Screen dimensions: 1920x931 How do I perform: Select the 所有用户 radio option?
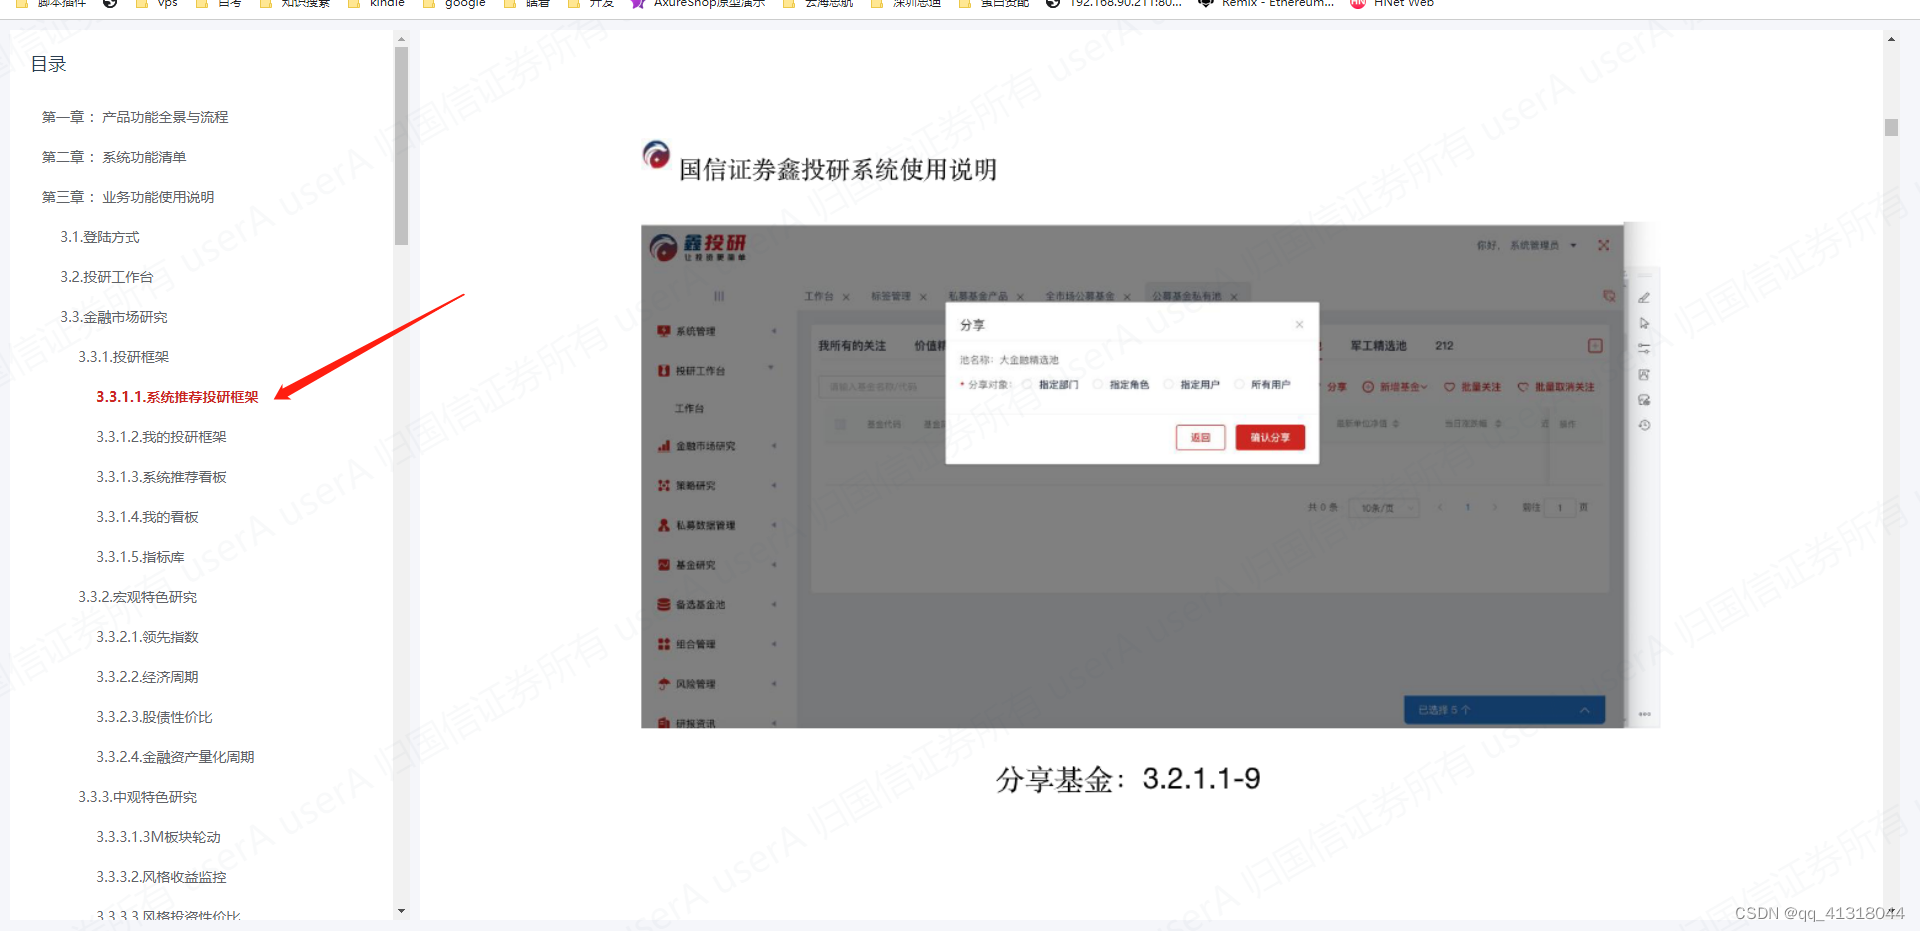tap(1239, 385)
